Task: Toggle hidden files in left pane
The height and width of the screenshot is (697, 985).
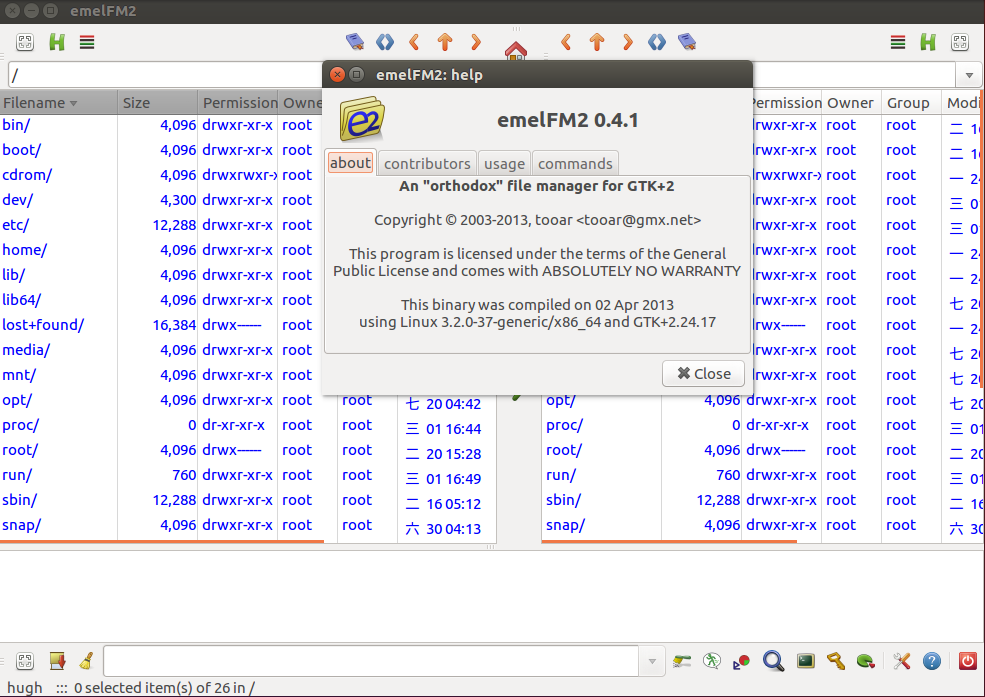Action: tap(57, 42)
